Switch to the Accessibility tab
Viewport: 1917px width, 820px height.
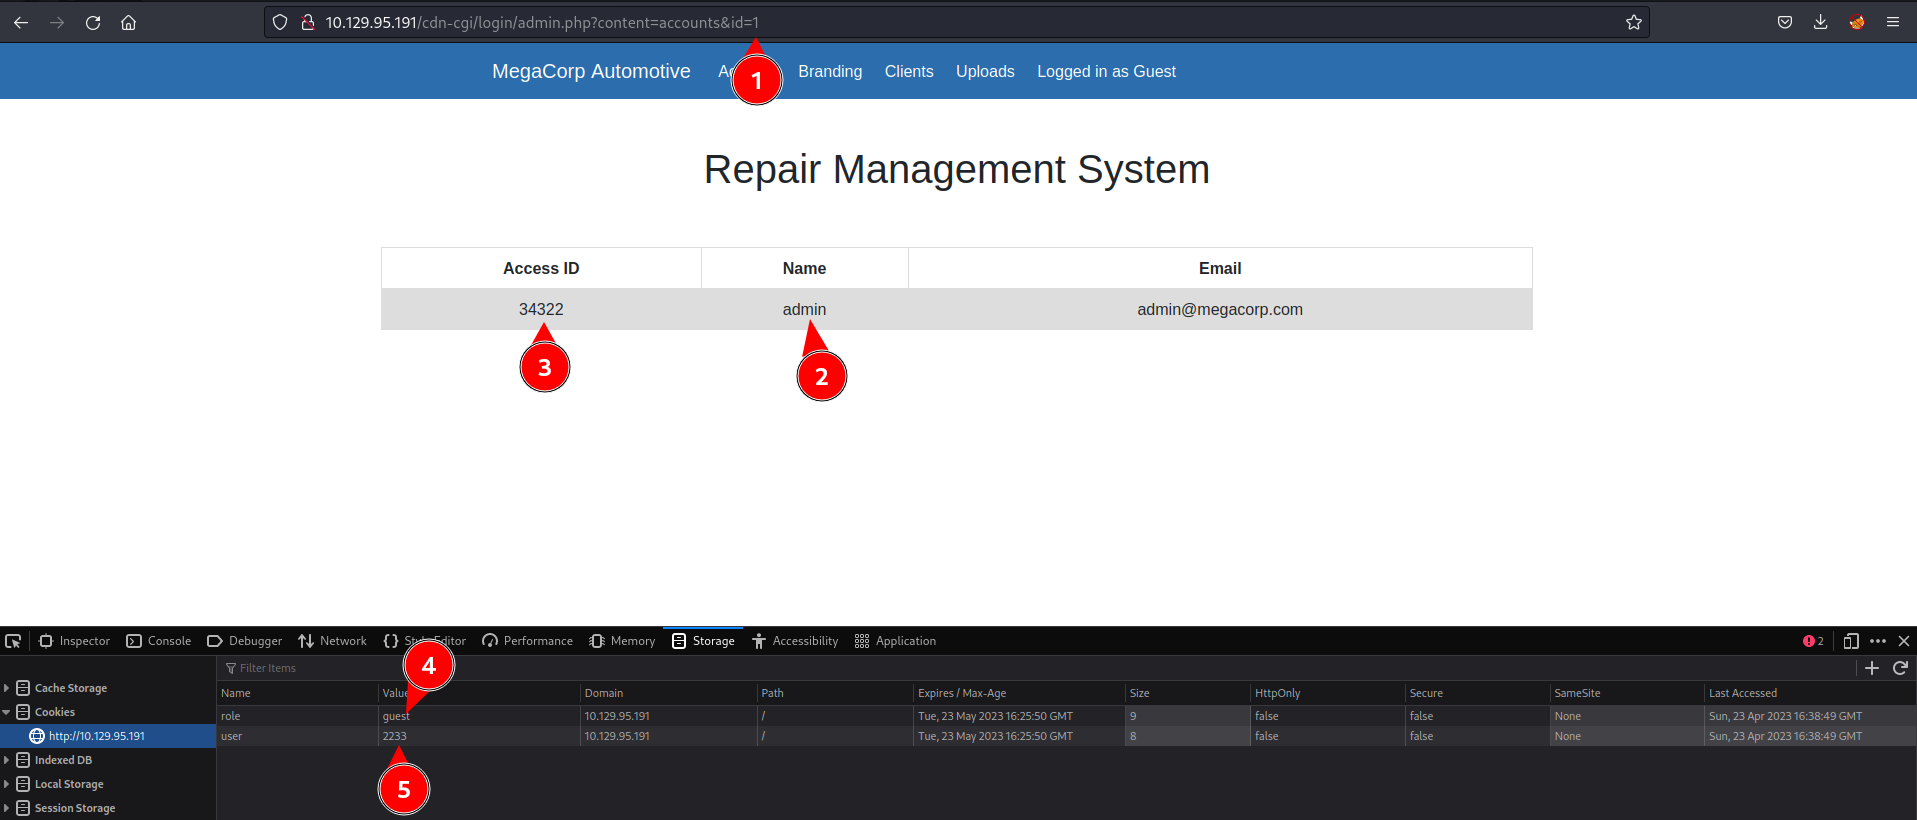(795, 641)
